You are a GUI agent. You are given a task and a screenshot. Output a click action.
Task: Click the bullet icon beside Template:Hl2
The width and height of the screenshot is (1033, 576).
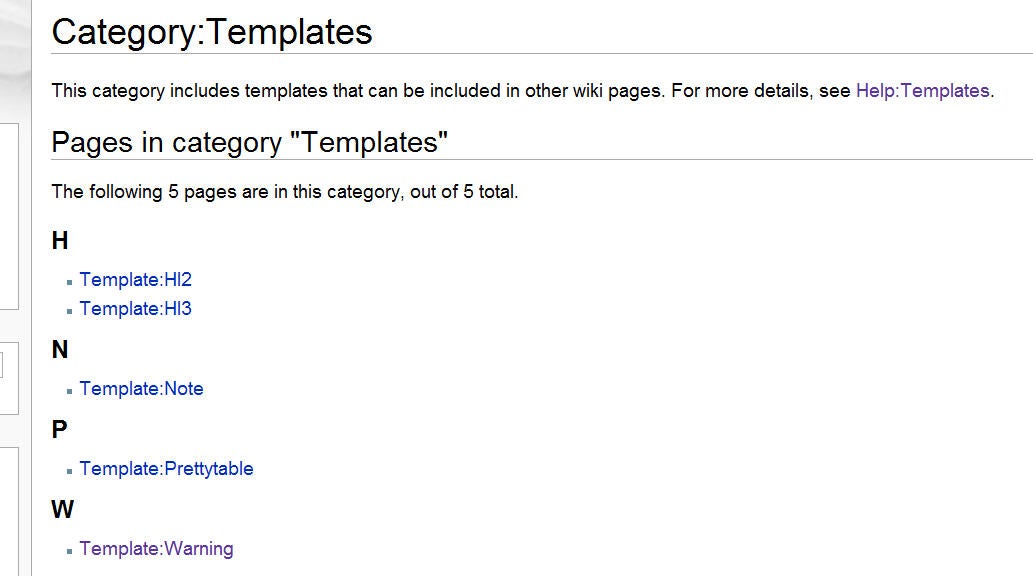coord(69,282)
